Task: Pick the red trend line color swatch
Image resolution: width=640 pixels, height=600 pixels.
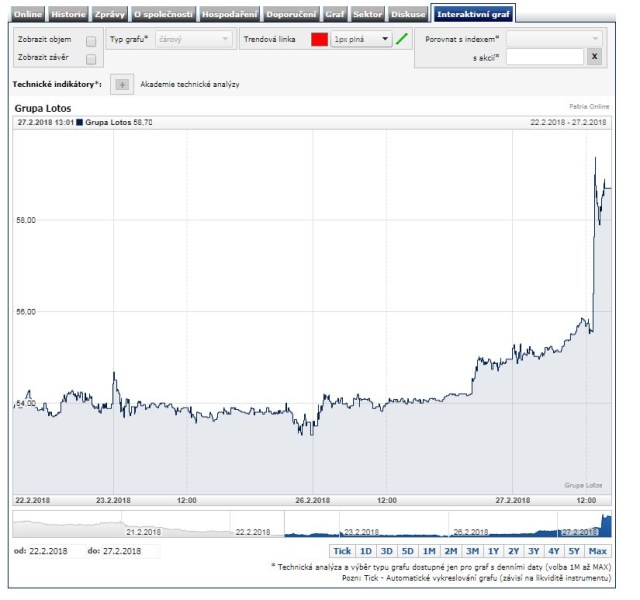Action: click(x=319, y=40)
